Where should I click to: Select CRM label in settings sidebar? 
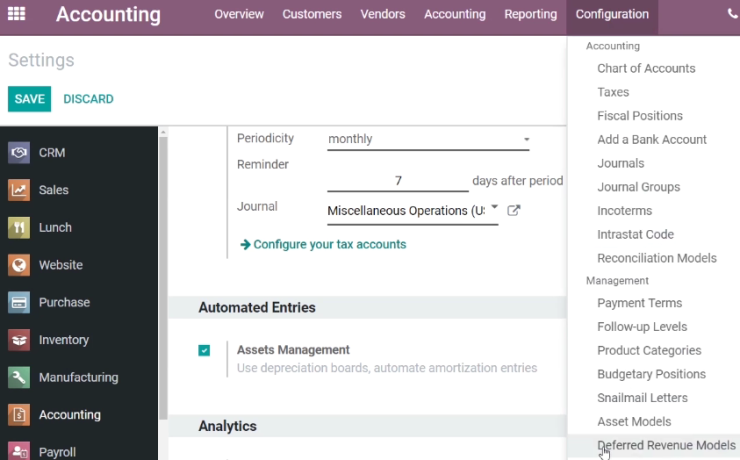click(x=52, y=153)
